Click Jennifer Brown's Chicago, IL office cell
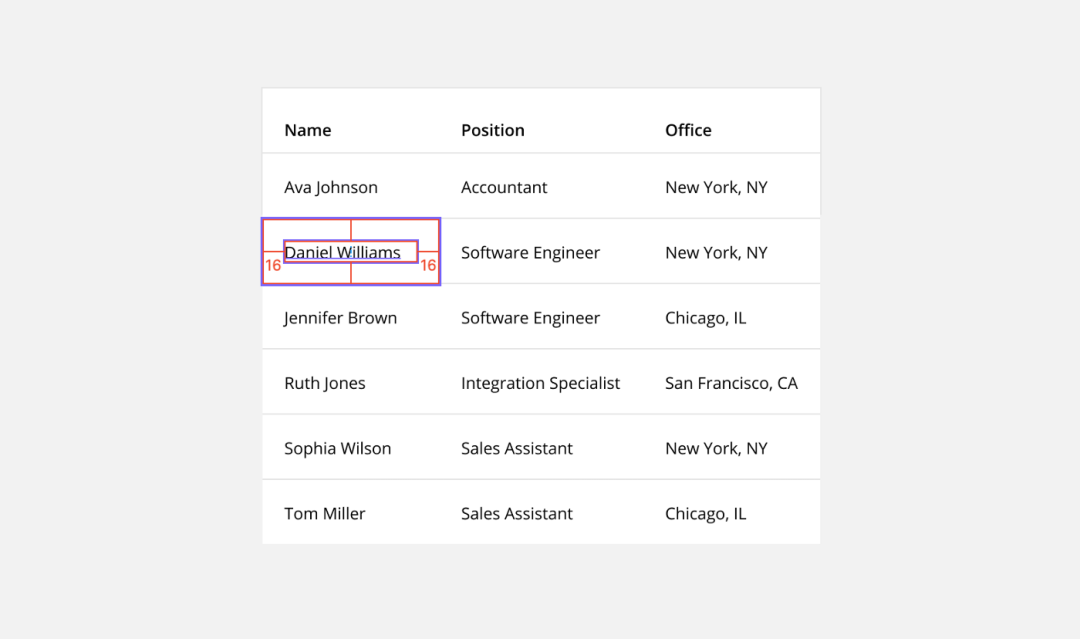1080x639 pixels. [705, 318]
